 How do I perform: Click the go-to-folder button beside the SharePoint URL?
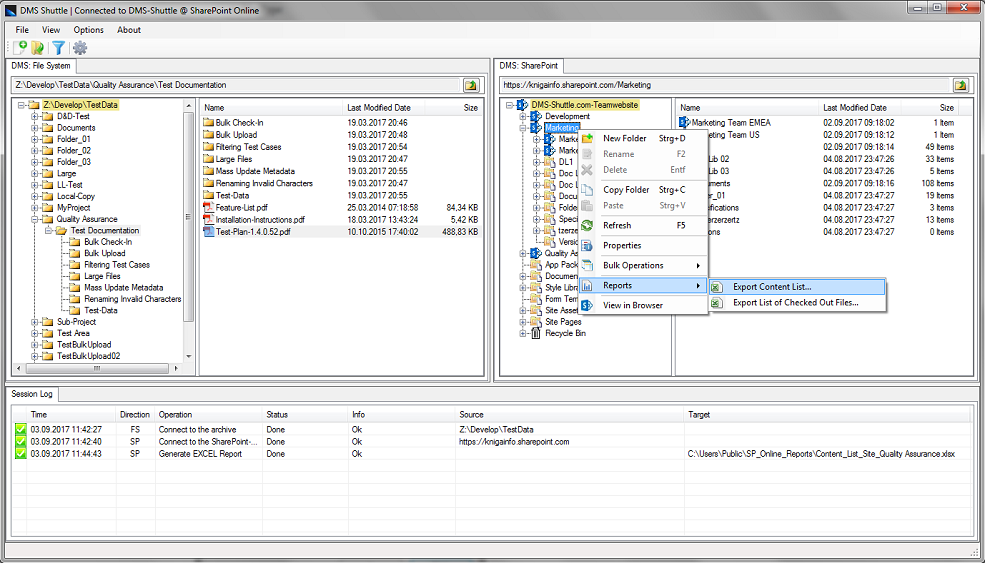point(961,85)
